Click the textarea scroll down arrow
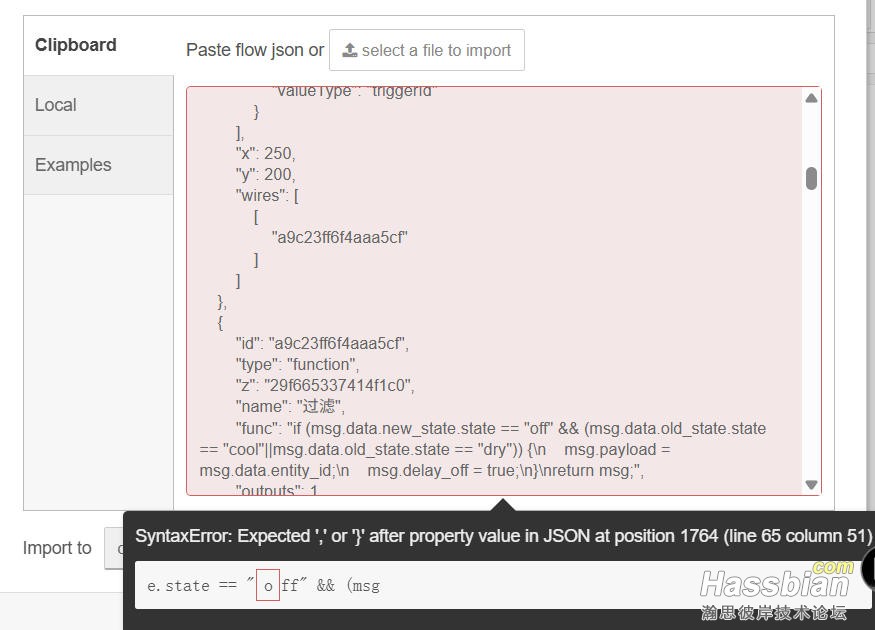Viewport: 875px width, 630px height. coord(811,484)
